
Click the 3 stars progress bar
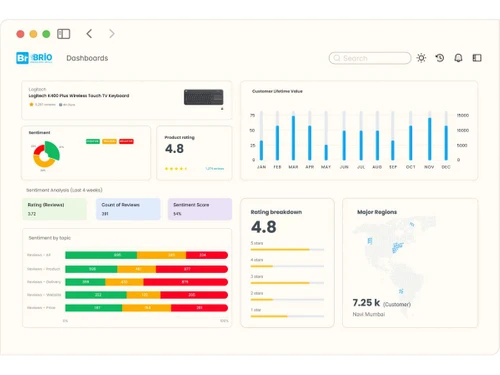click(287, 283)
